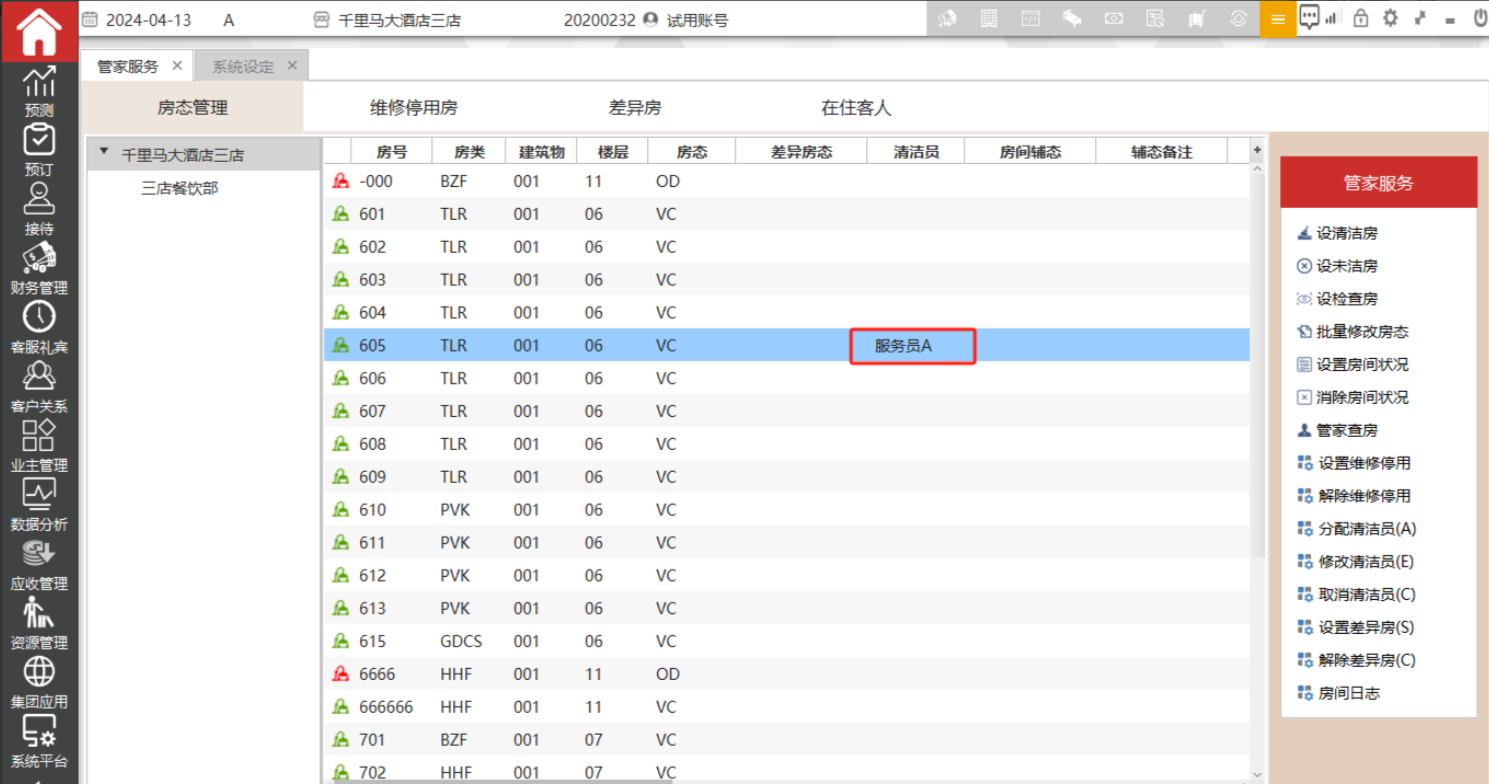The image size is (1489, 784).
Task: Click the bed icon in top toolbar
Action: 1072,19
